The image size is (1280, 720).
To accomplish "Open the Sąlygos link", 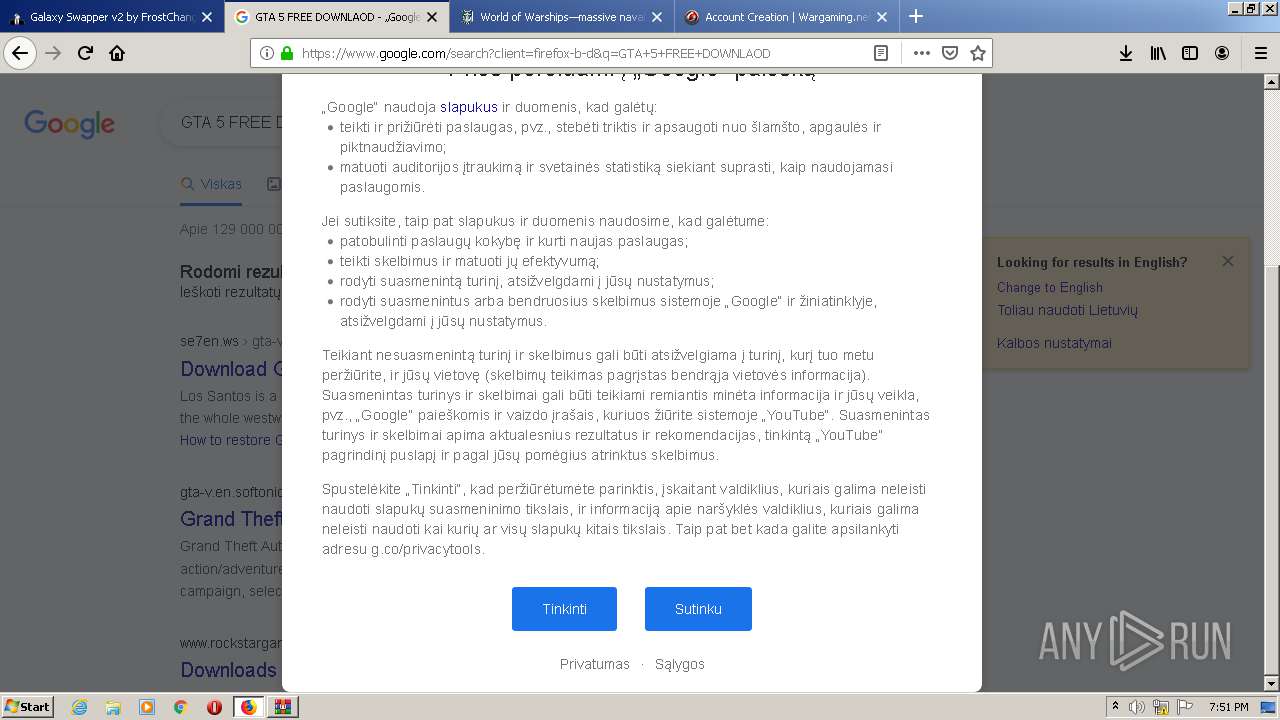I will point(680,664).
